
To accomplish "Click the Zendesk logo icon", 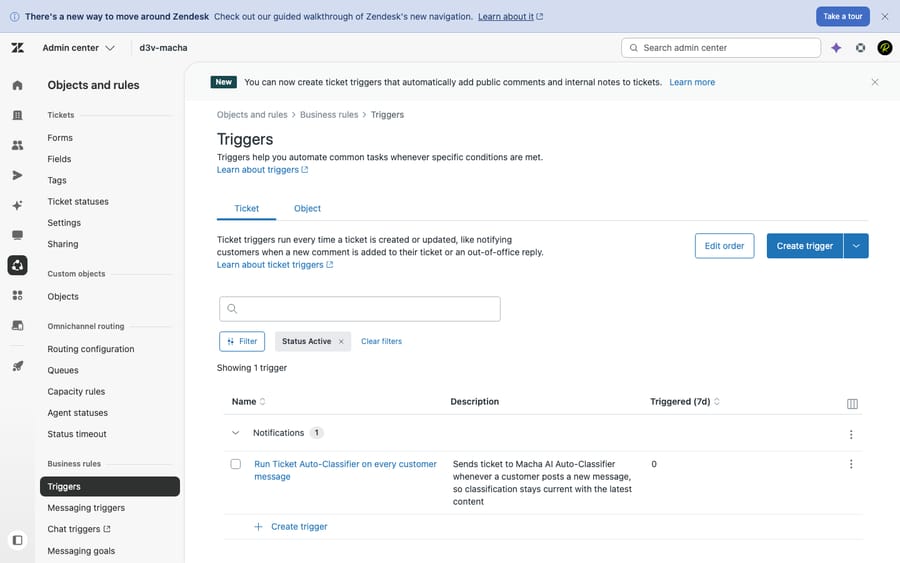I will pos(17,48).
